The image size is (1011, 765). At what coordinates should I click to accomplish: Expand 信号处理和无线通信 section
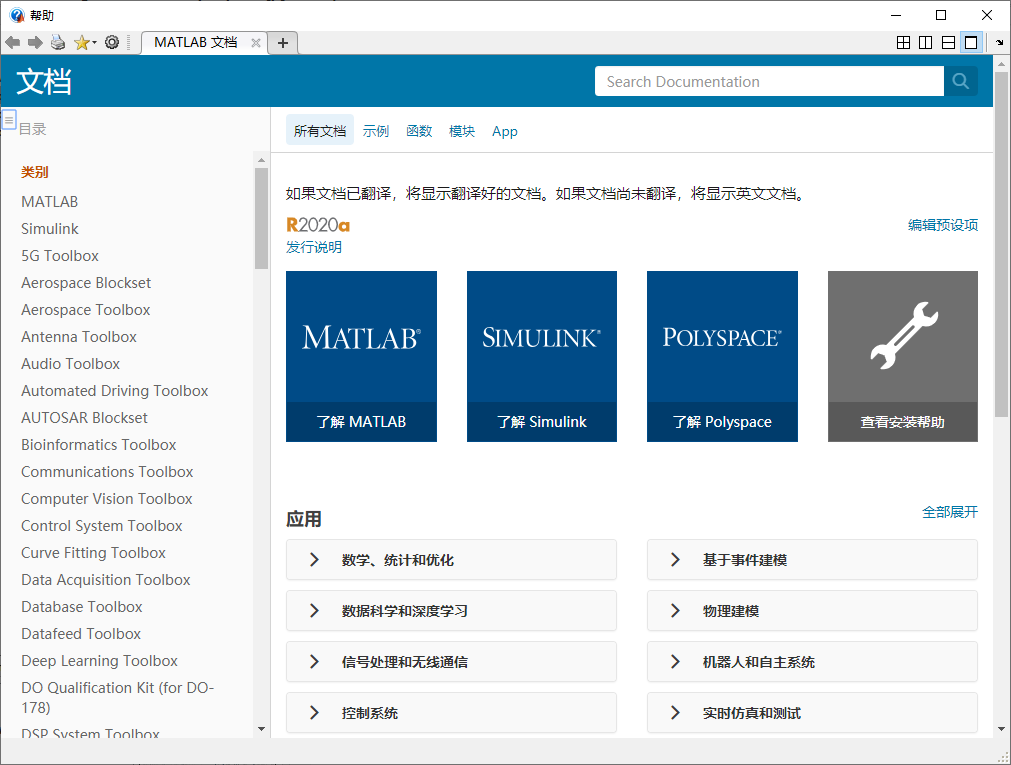(x=451, y=662)
